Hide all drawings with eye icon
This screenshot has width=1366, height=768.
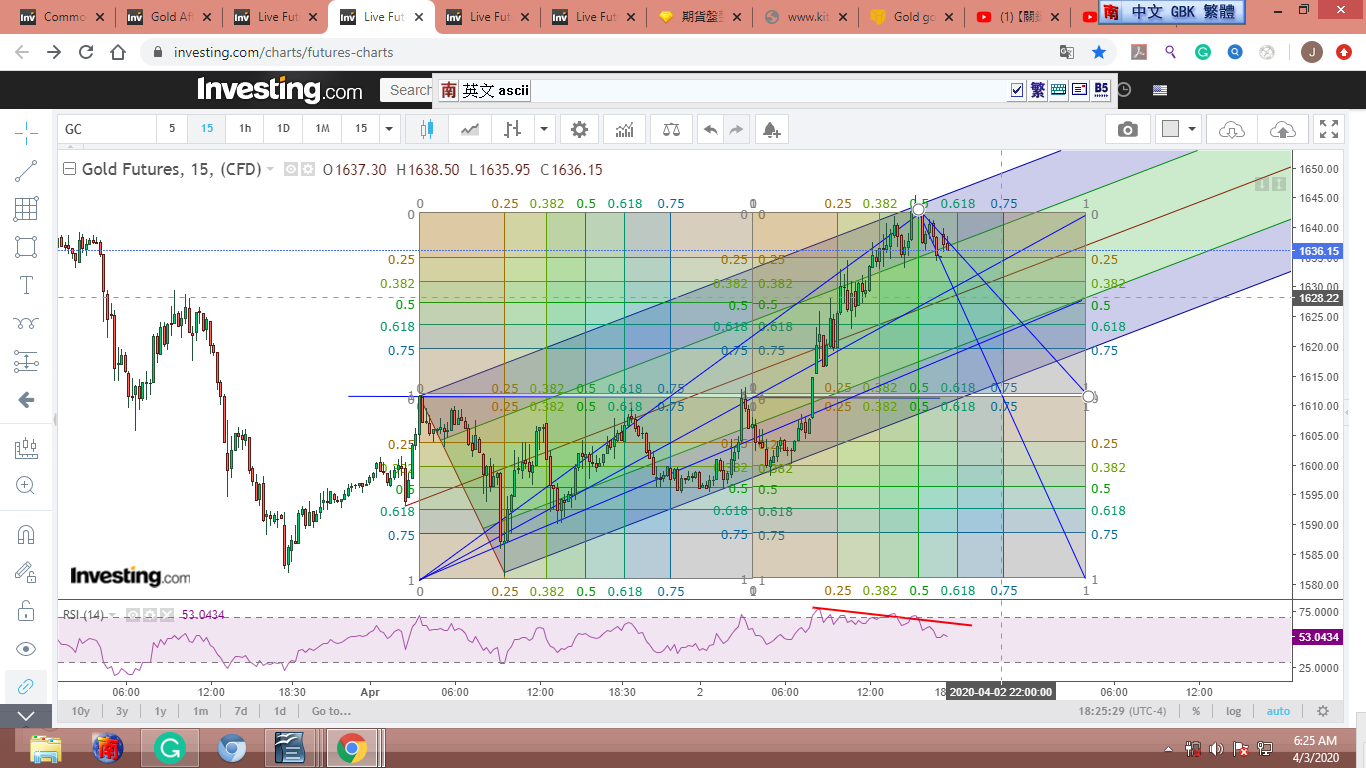(26, 649)
